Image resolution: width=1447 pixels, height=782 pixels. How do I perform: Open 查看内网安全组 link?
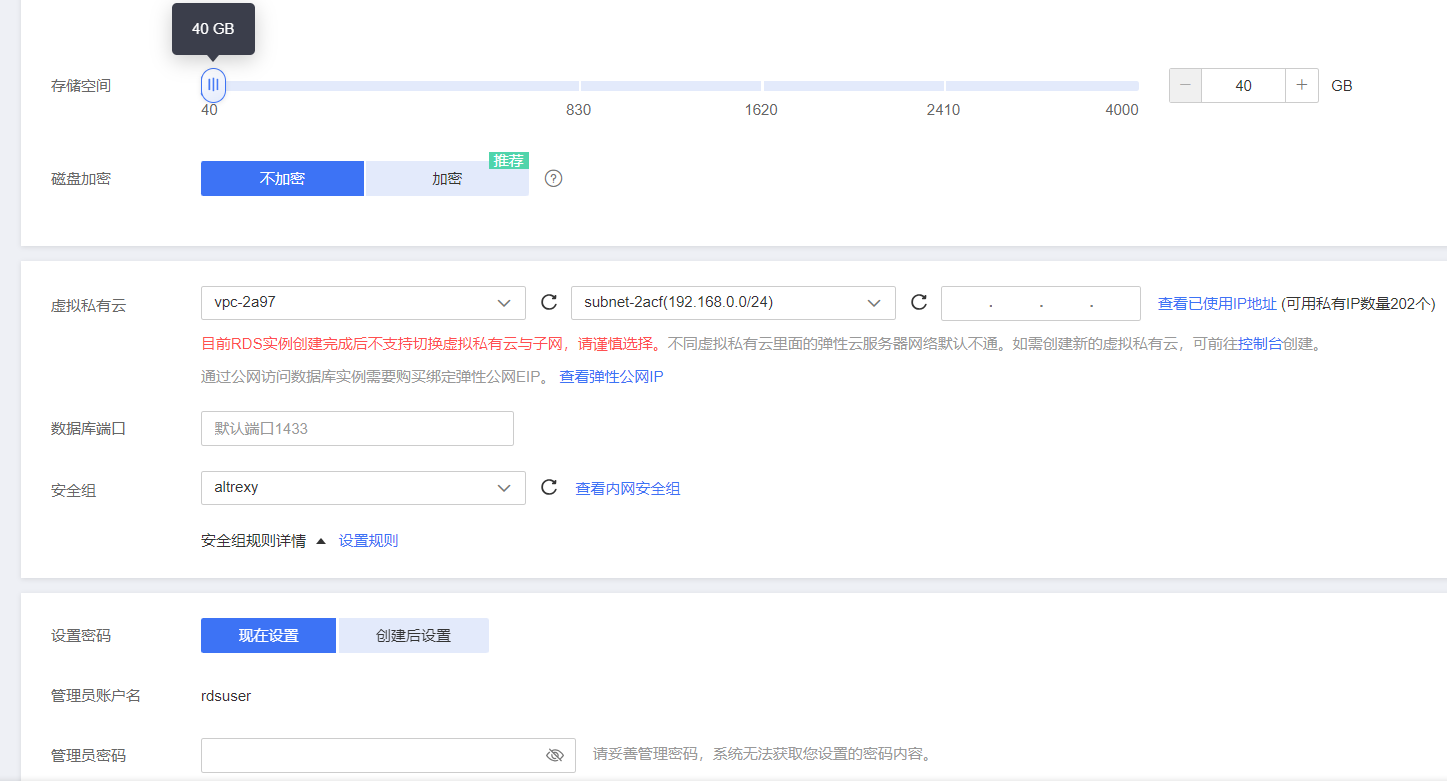(628, 489)
